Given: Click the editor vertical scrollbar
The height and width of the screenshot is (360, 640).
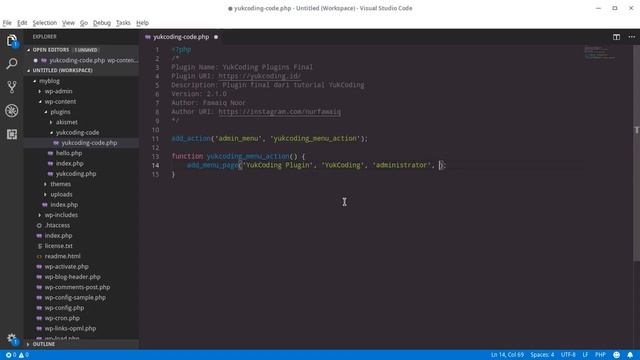Looking at the screenshot, I should pos(636,153).
